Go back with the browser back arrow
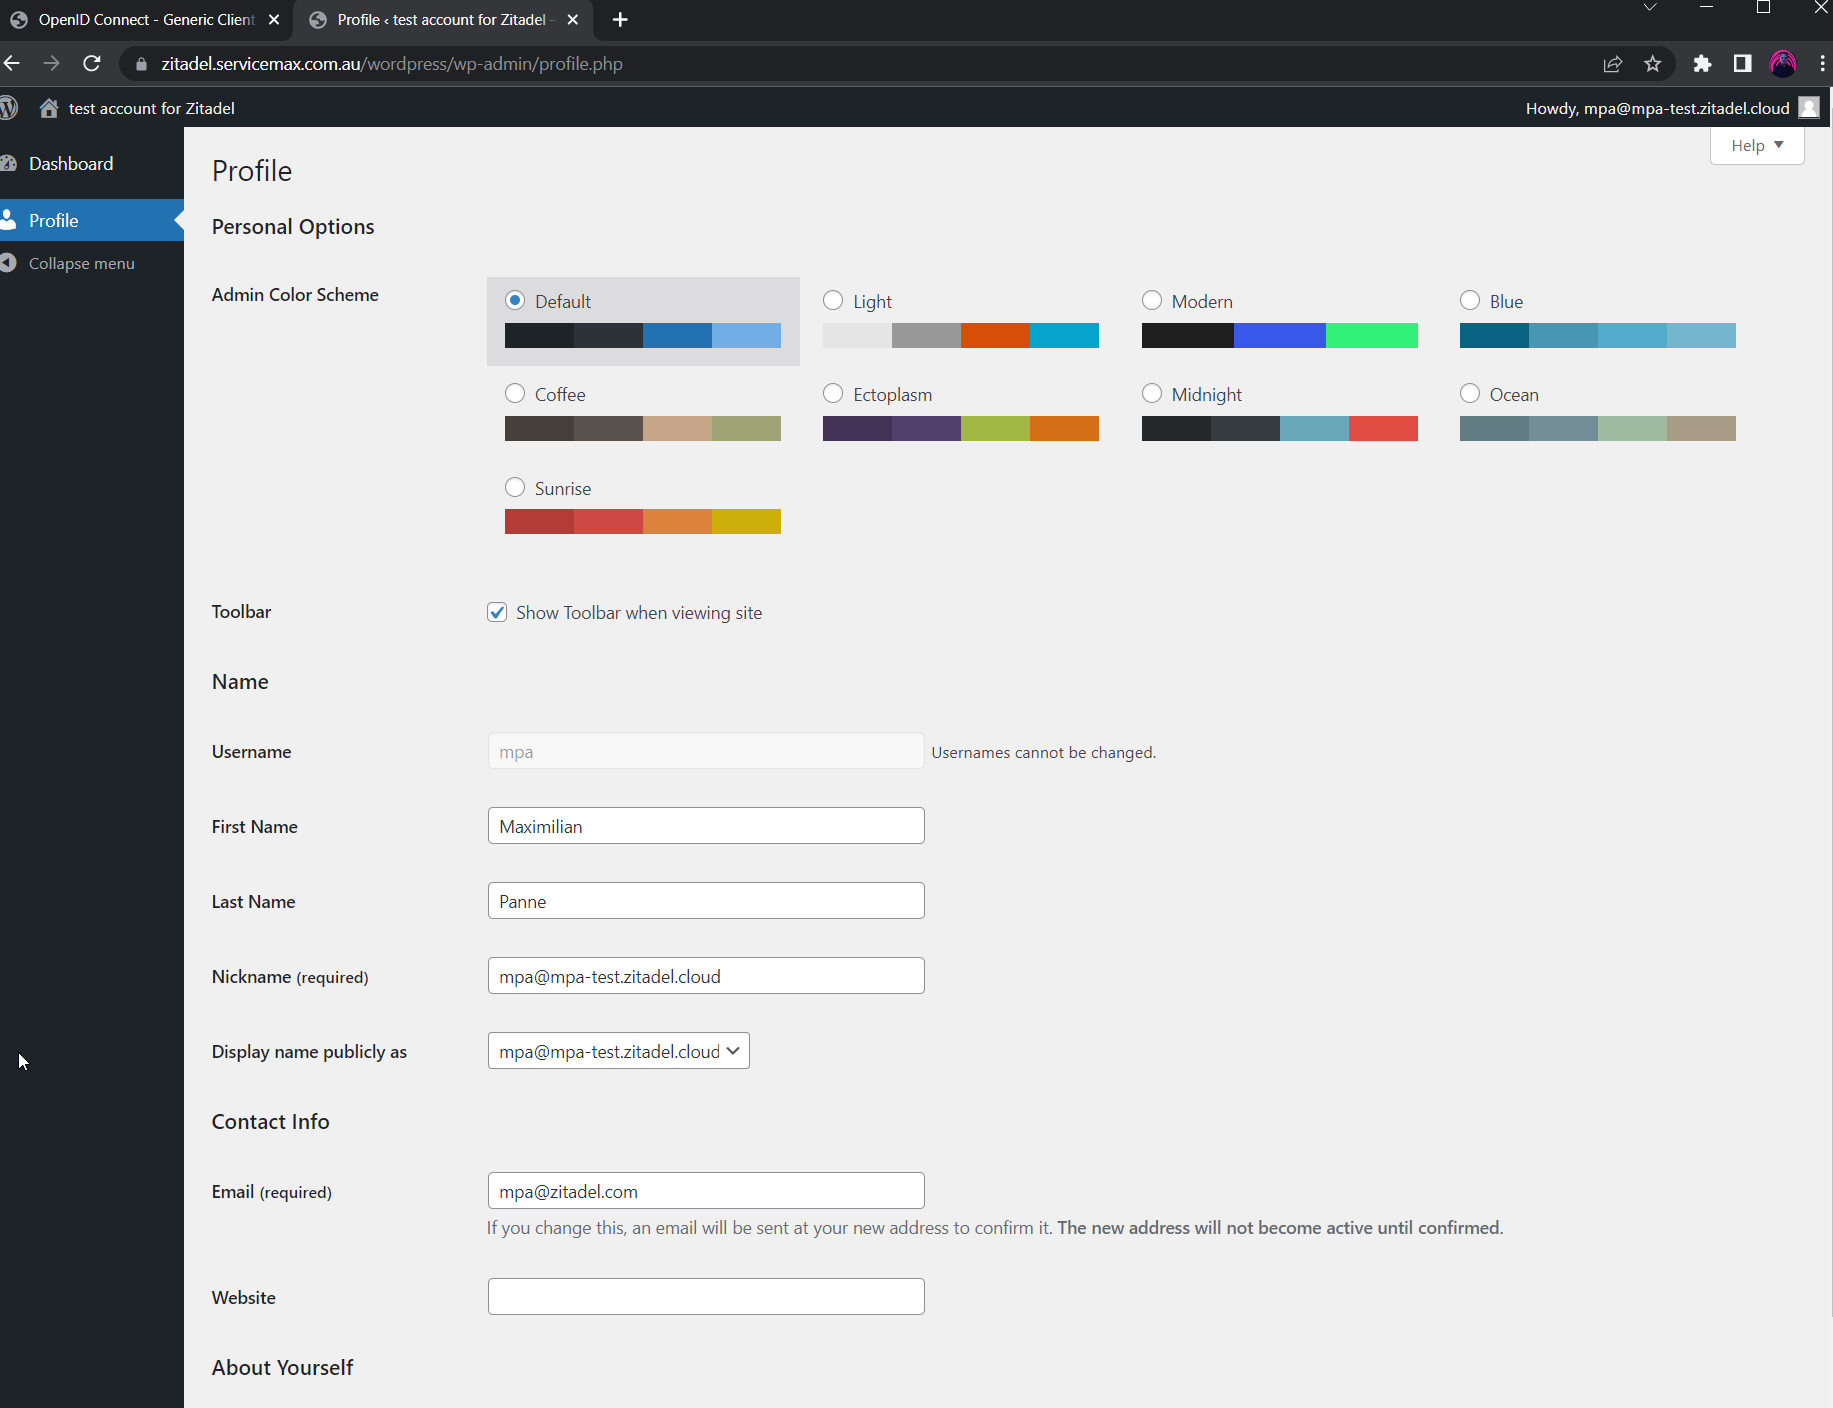1833x1408 pixels. [x=12, y=64]
